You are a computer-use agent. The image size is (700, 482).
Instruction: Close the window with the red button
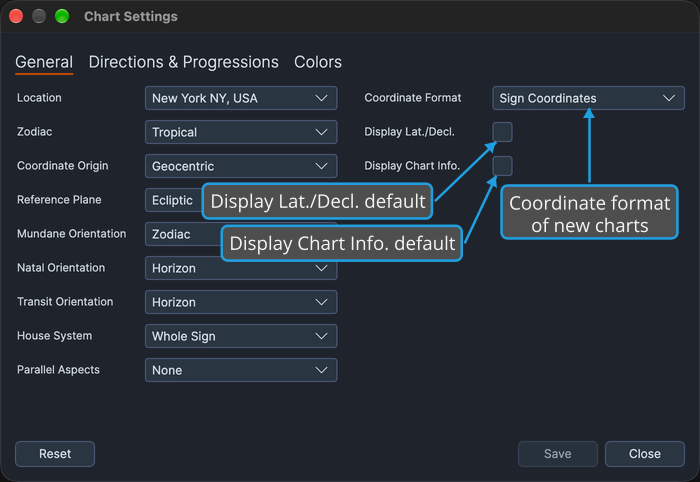point(16,17)
